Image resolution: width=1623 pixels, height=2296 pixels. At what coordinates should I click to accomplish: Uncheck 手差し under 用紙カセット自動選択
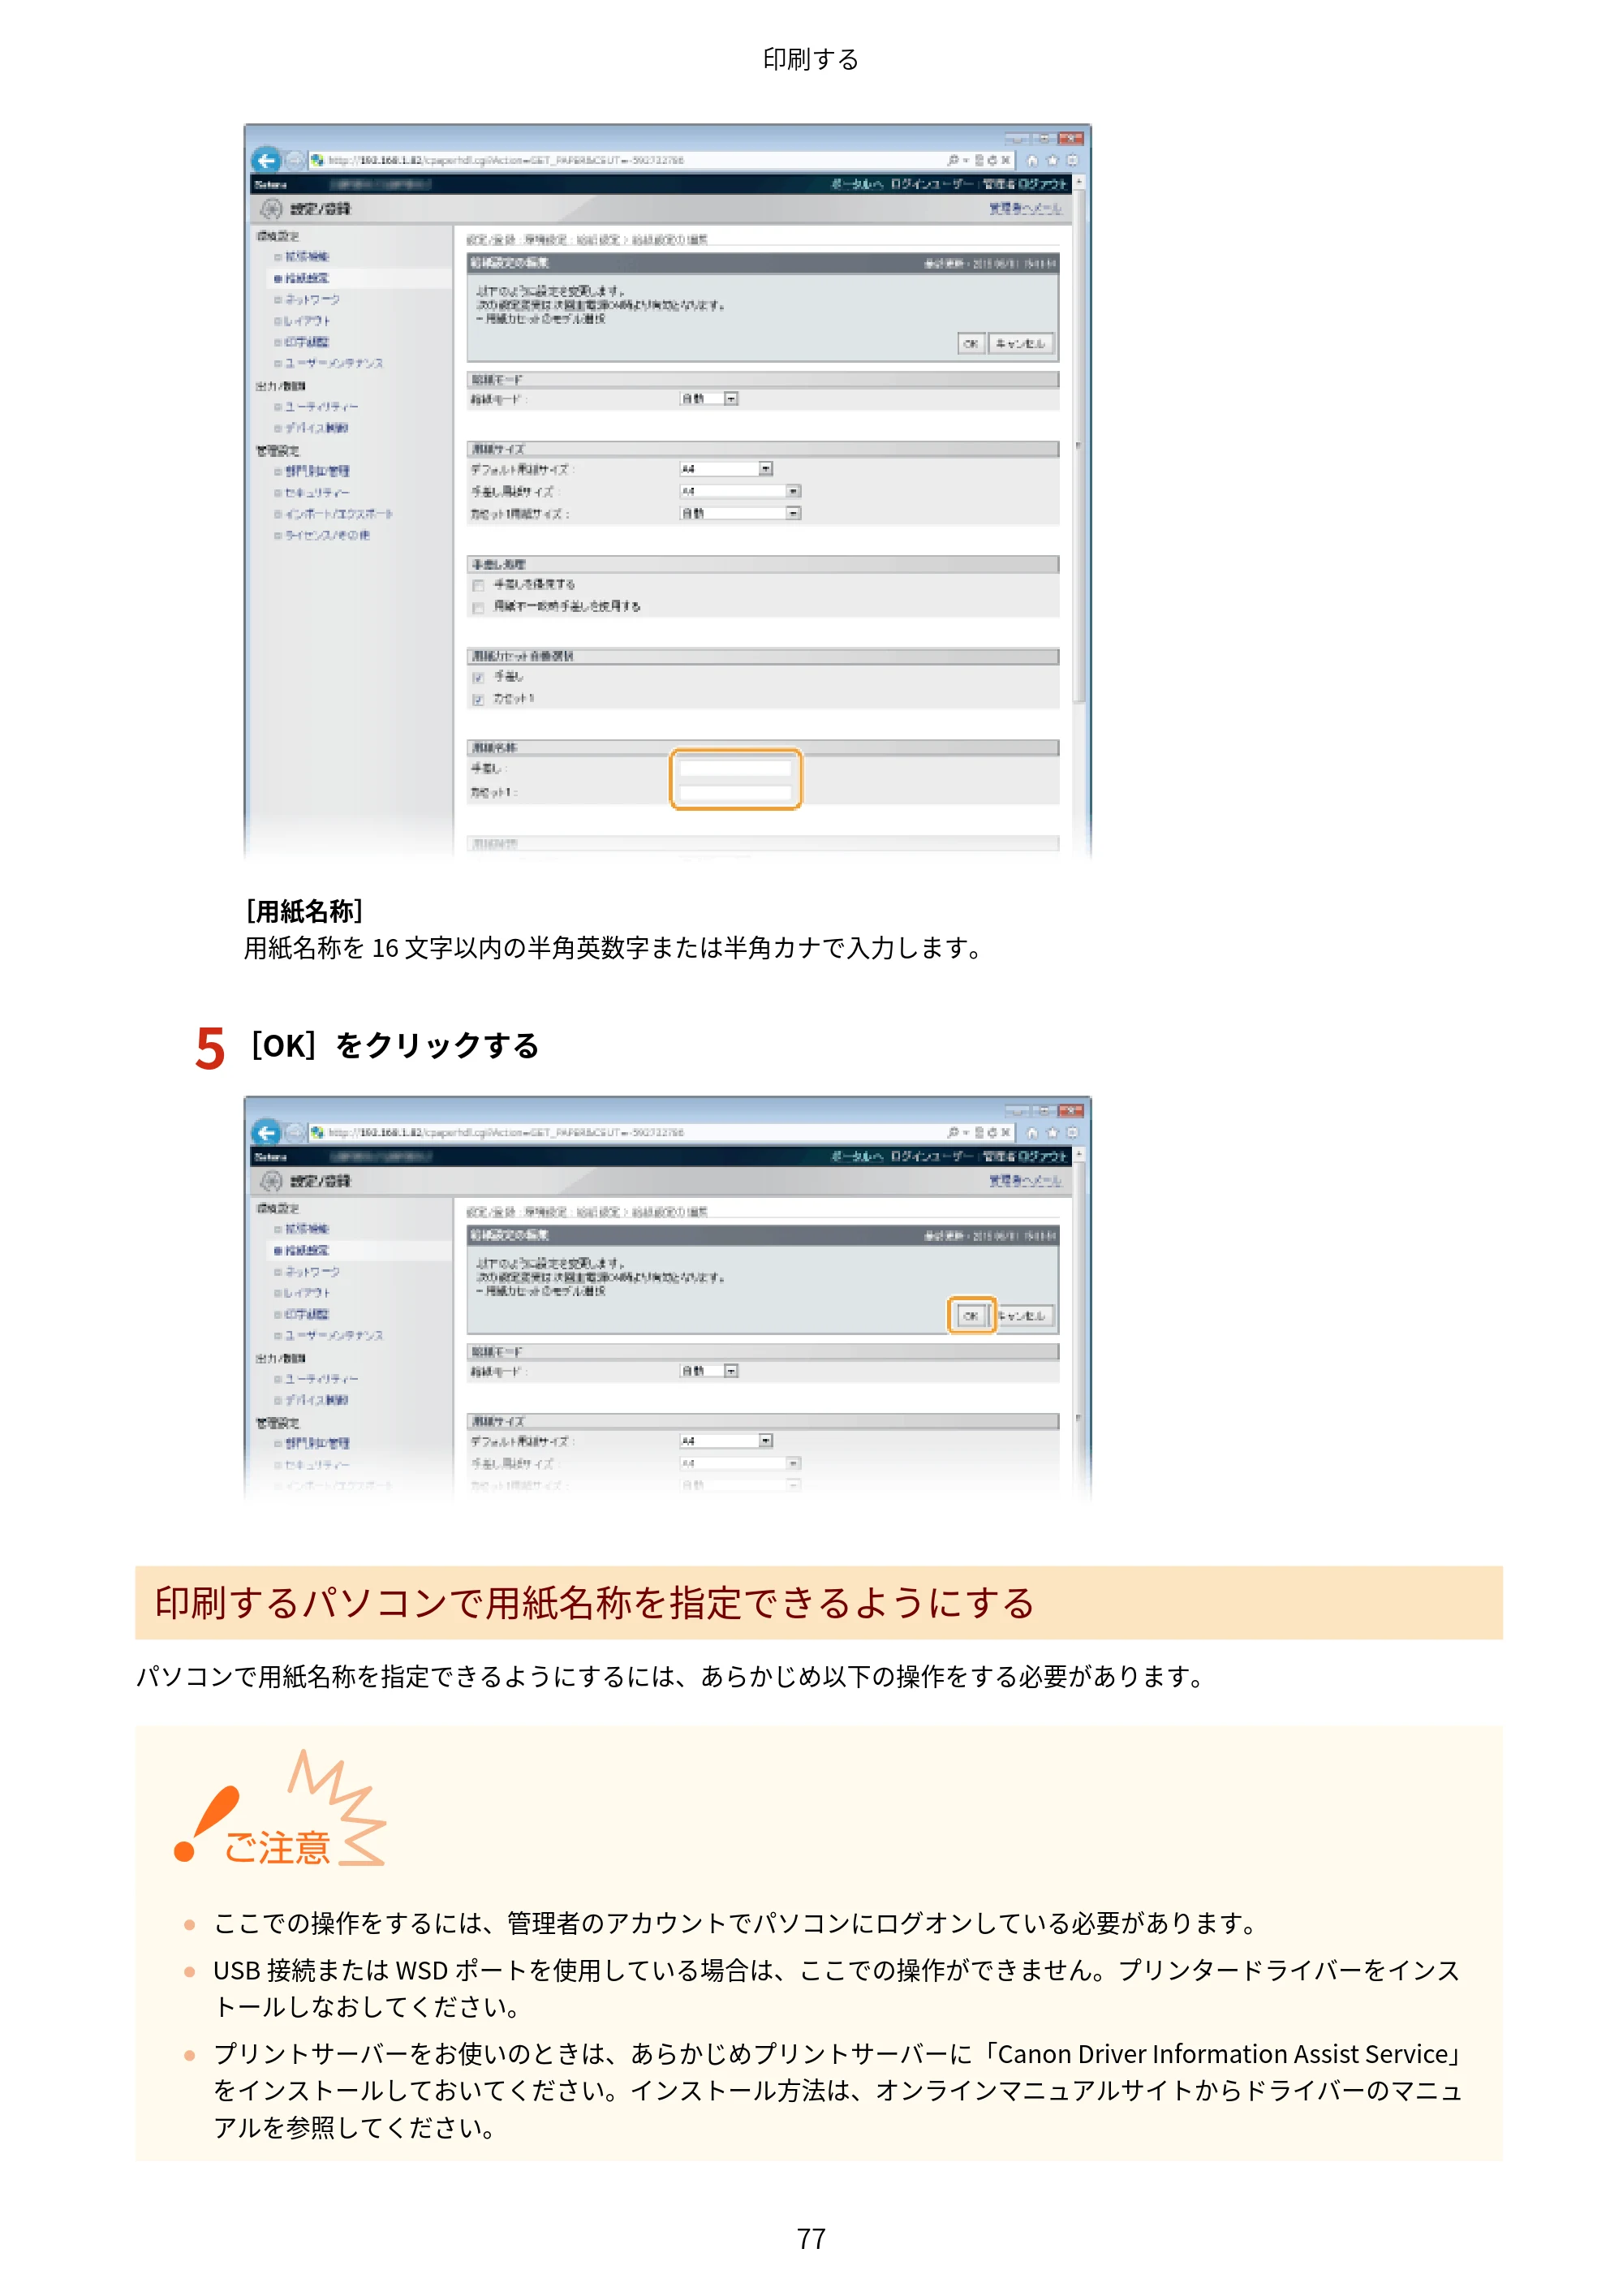(x=478, y=677)
